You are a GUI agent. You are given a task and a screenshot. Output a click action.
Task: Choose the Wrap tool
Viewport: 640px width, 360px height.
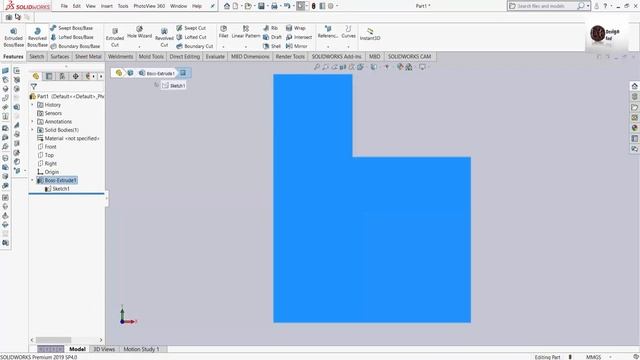pos(296,28)
